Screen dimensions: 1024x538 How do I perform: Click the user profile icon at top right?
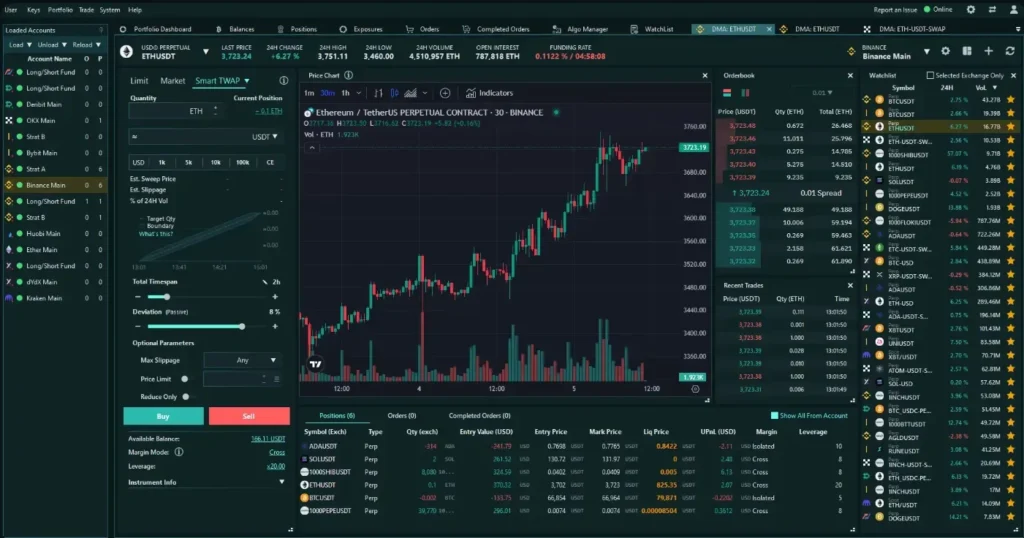1011,9
